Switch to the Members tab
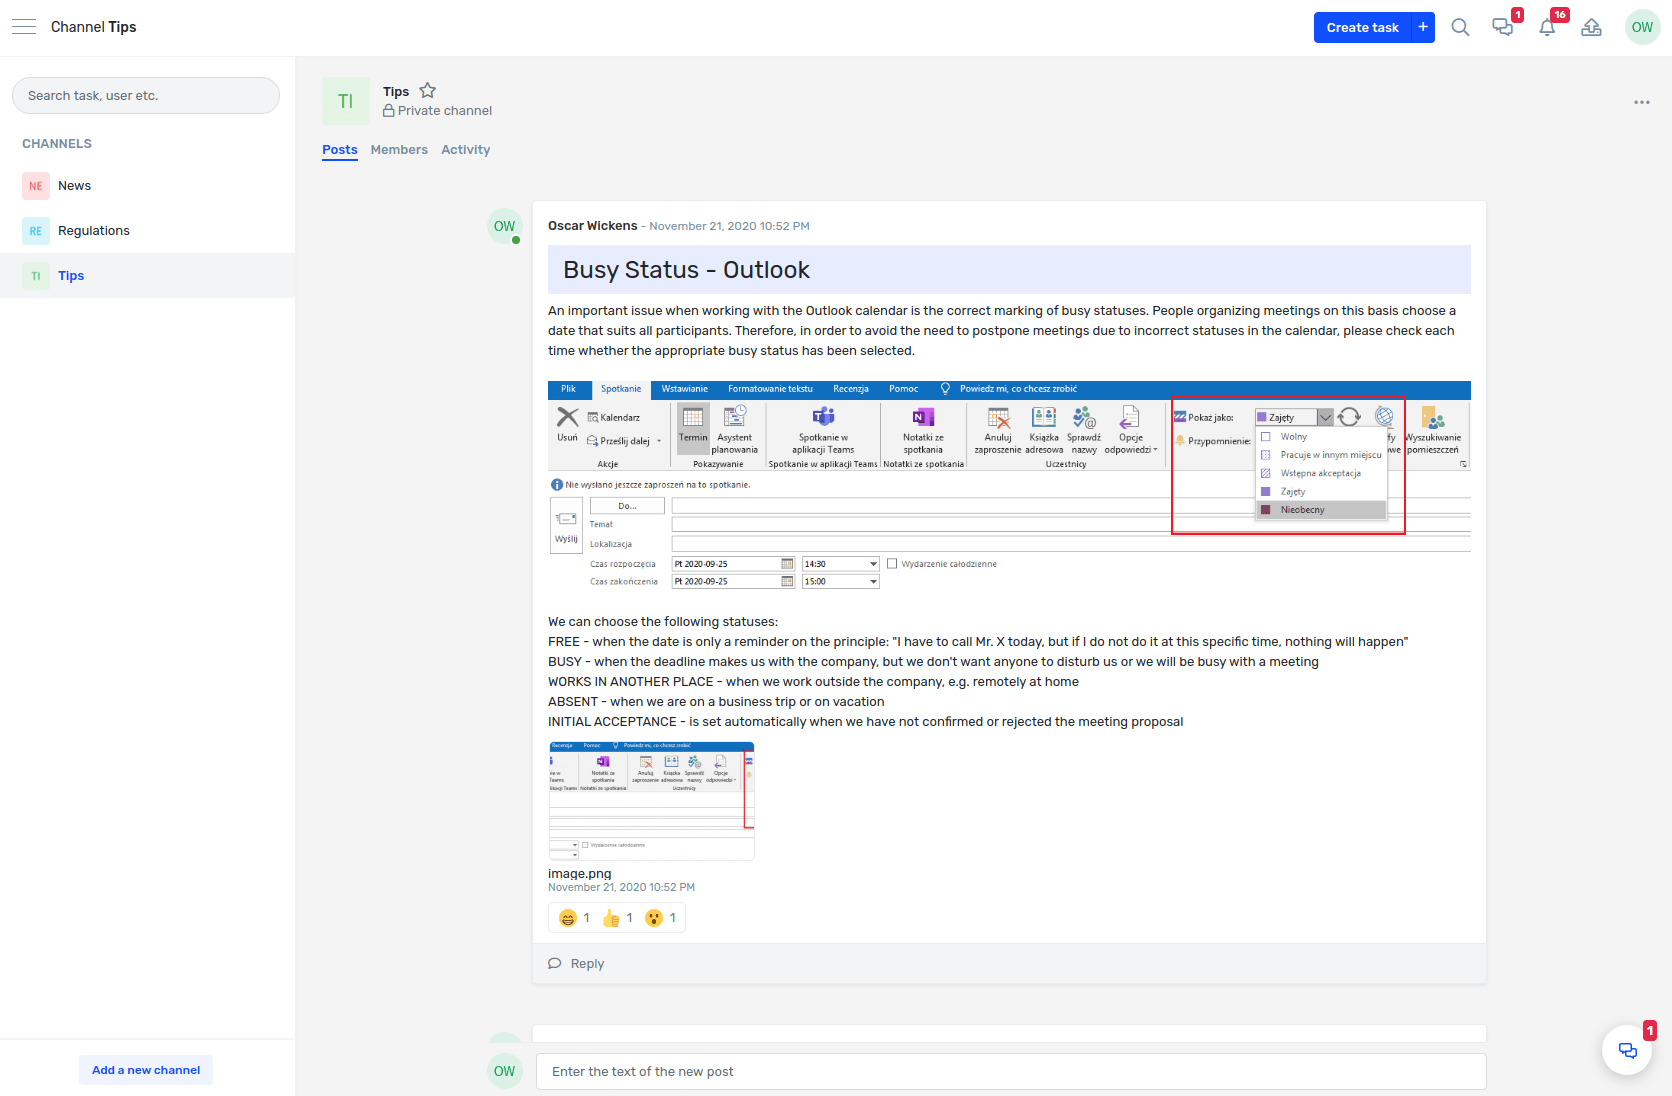This screenshot has height=1096, width=1672. (399, 150)
